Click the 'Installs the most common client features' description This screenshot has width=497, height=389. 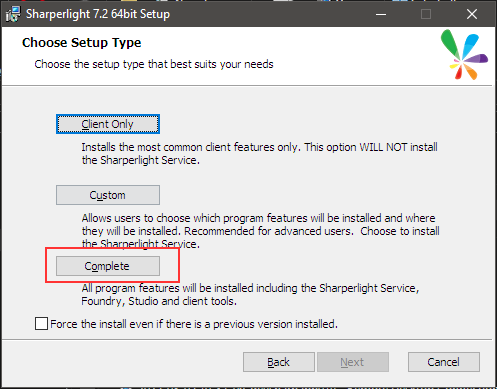(x=260, y=154)
